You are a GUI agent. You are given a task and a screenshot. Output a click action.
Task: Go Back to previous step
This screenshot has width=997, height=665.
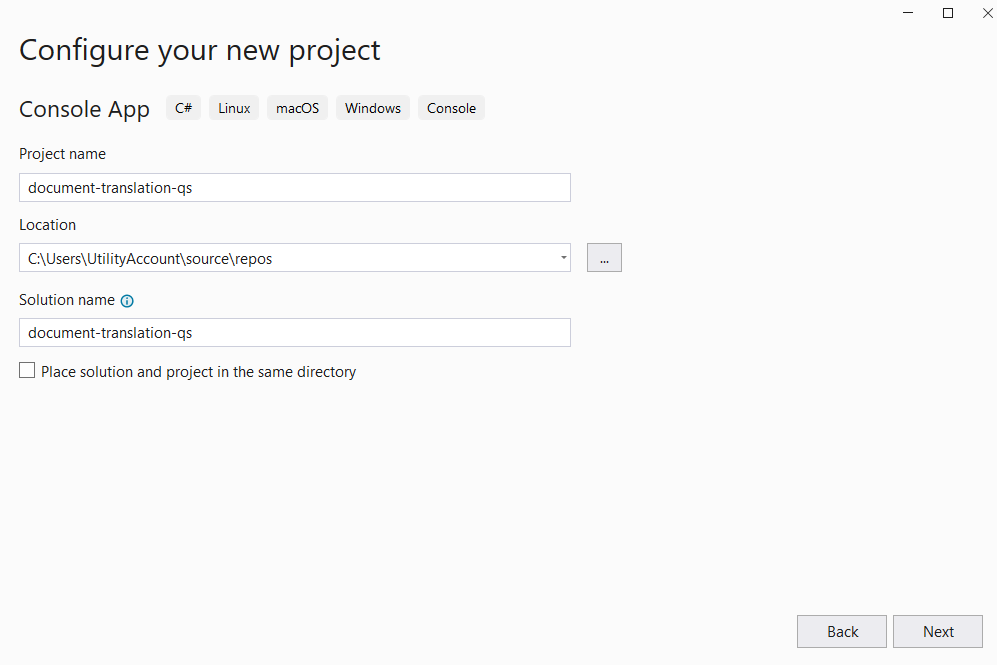pyautogui.click(x=842, y=631)
